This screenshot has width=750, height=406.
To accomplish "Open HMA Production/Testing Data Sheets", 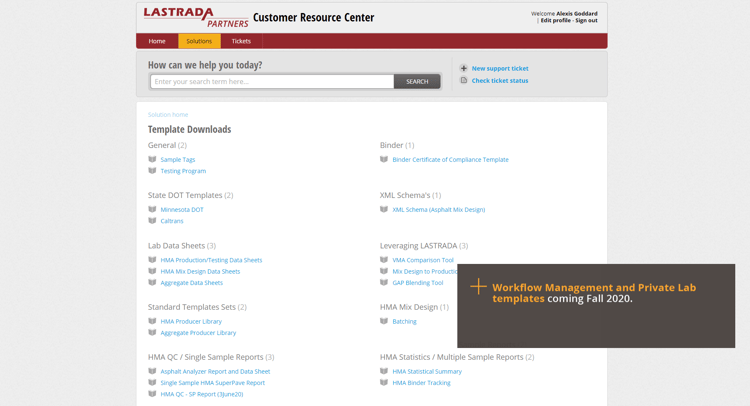I will 211,261.
